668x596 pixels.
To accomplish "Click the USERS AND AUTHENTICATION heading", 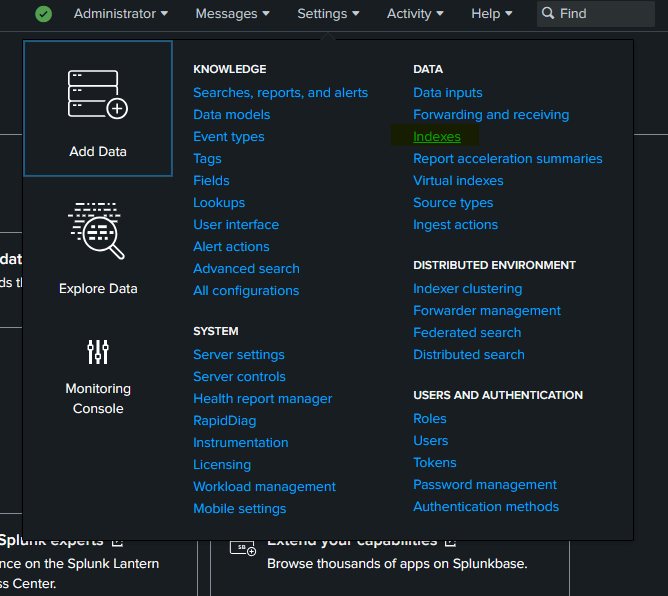I will (x=498, y=395).
